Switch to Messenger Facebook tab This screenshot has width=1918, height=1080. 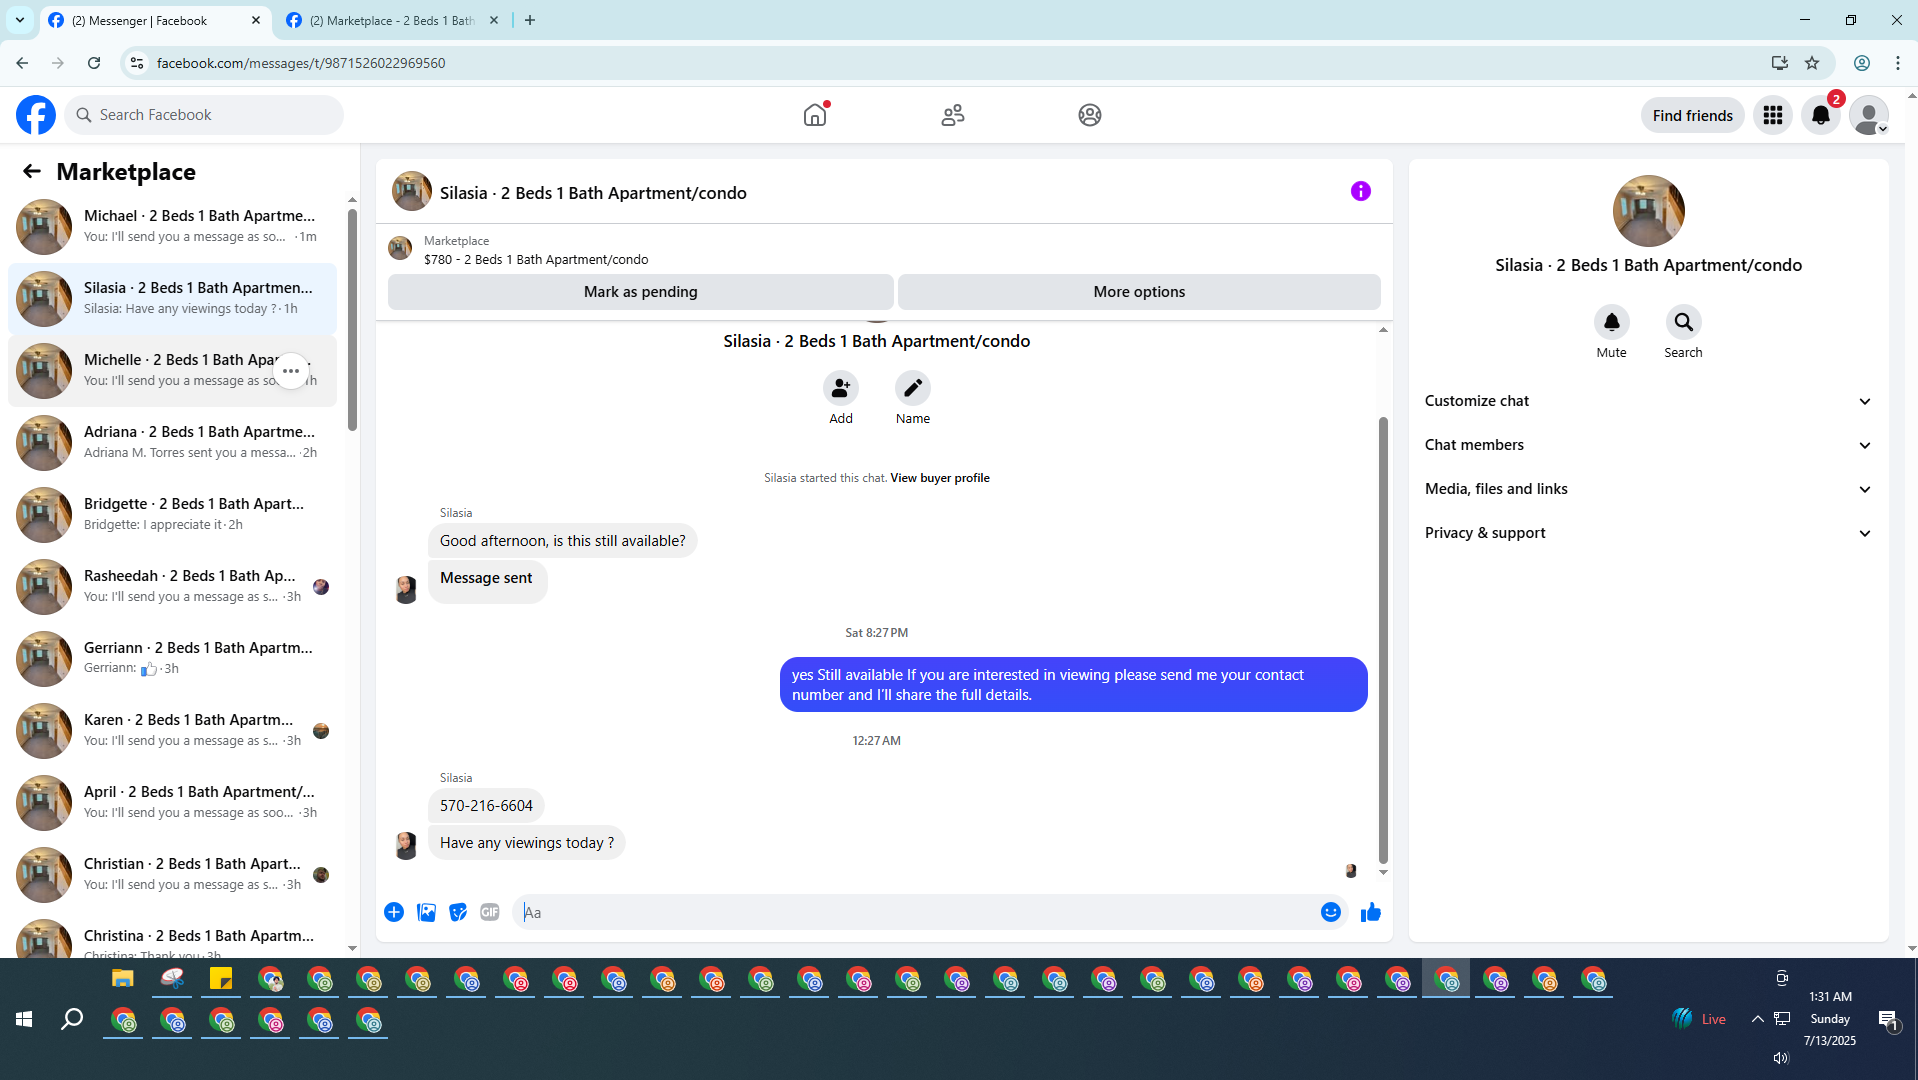pos(155,20)
